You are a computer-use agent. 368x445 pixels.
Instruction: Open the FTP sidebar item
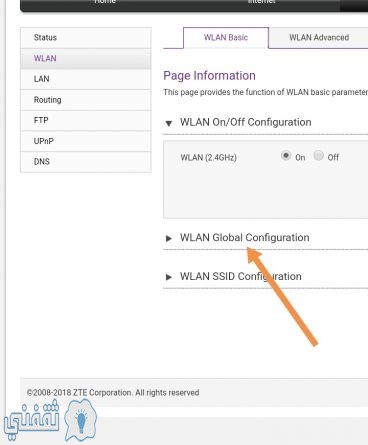point(86,120)
